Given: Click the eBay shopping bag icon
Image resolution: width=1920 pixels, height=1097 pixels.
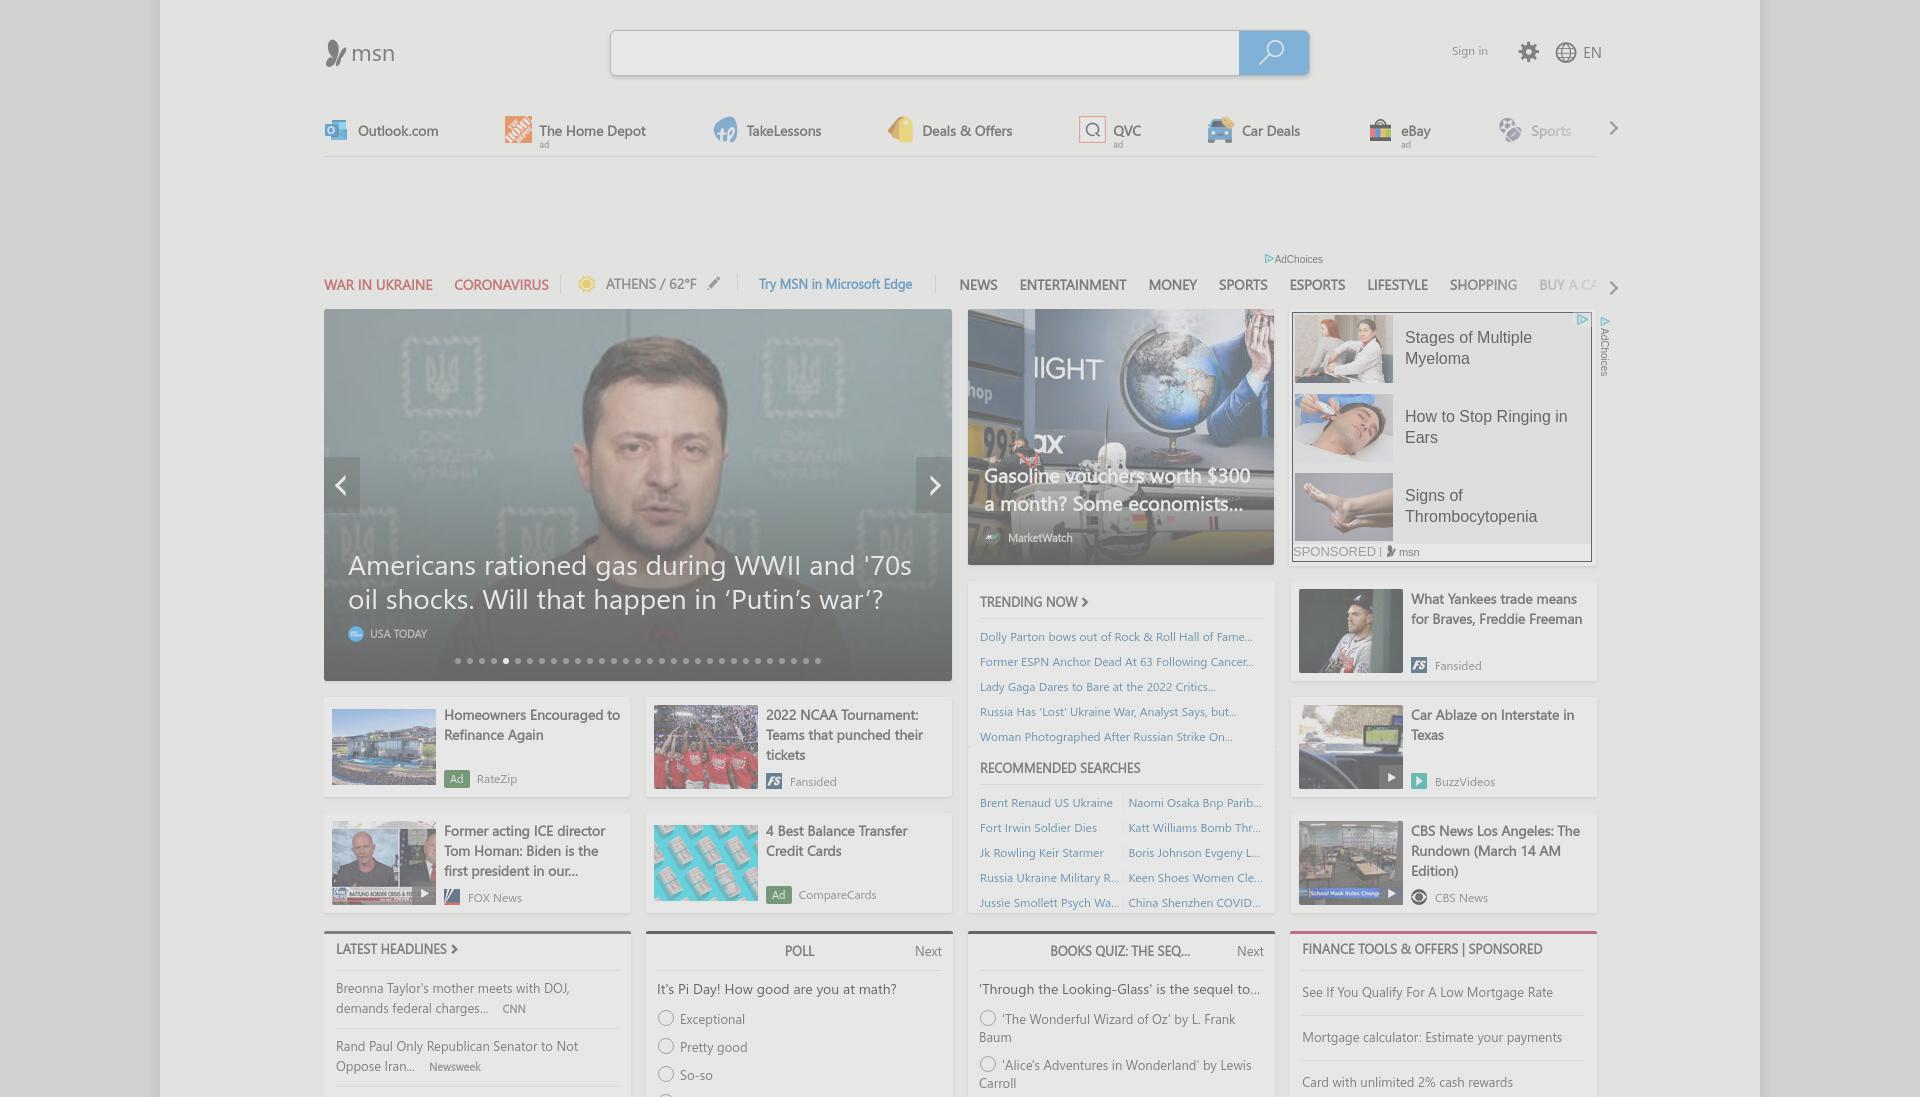Looking at the screenshot, I should (1380, 130).
